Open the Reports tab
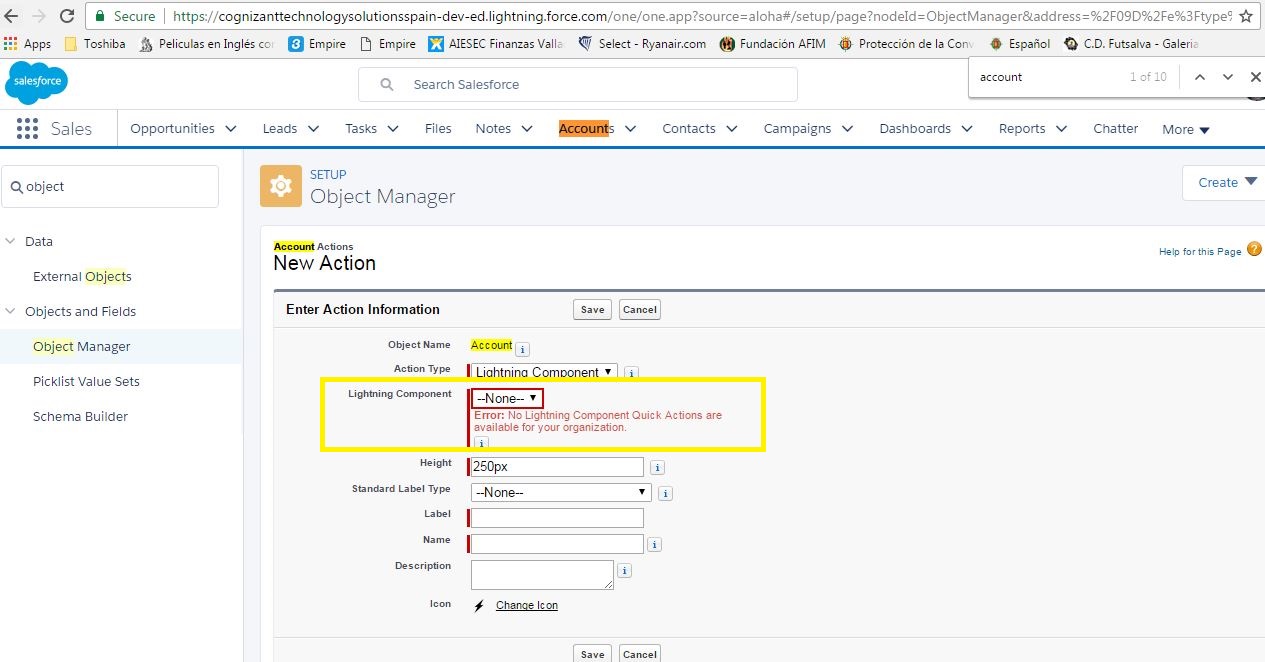 (1022, 129)
